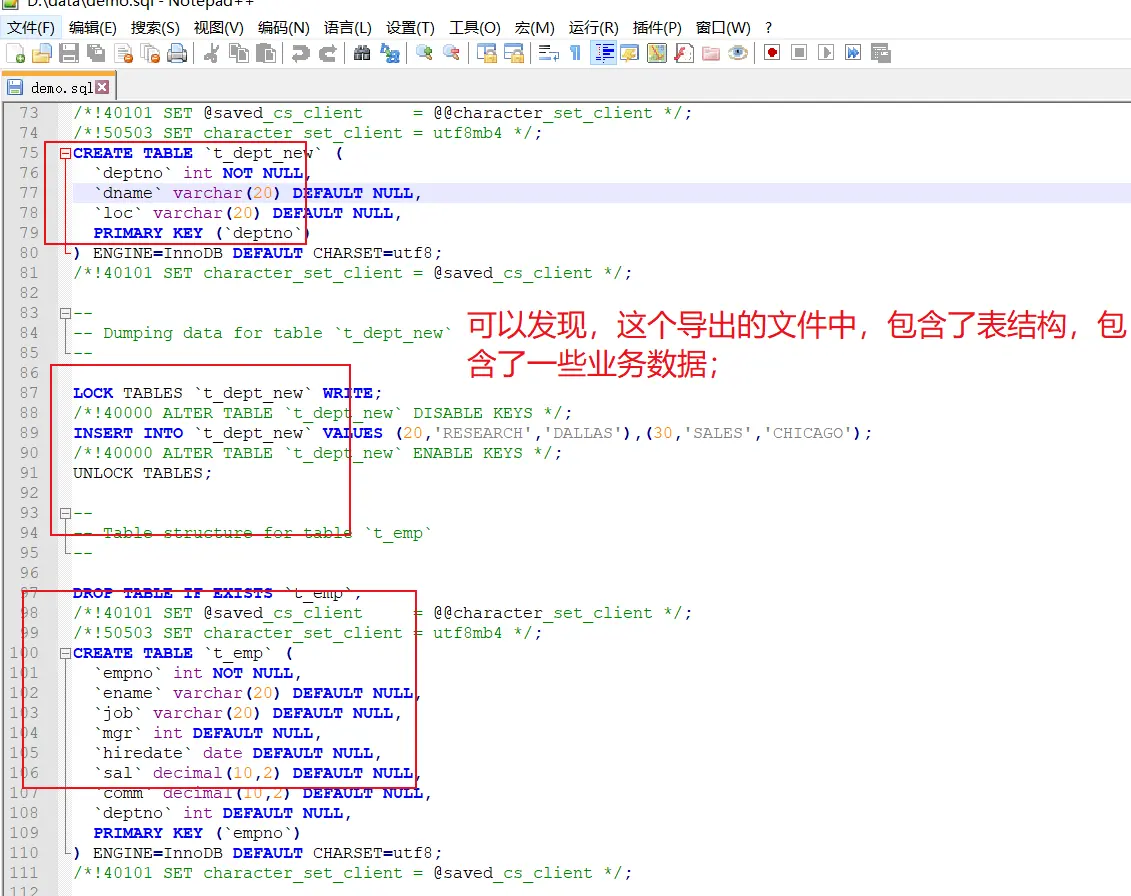Open the 编码(N) menu
This screenshot has height=896, width=1131.
pos(283,28)
